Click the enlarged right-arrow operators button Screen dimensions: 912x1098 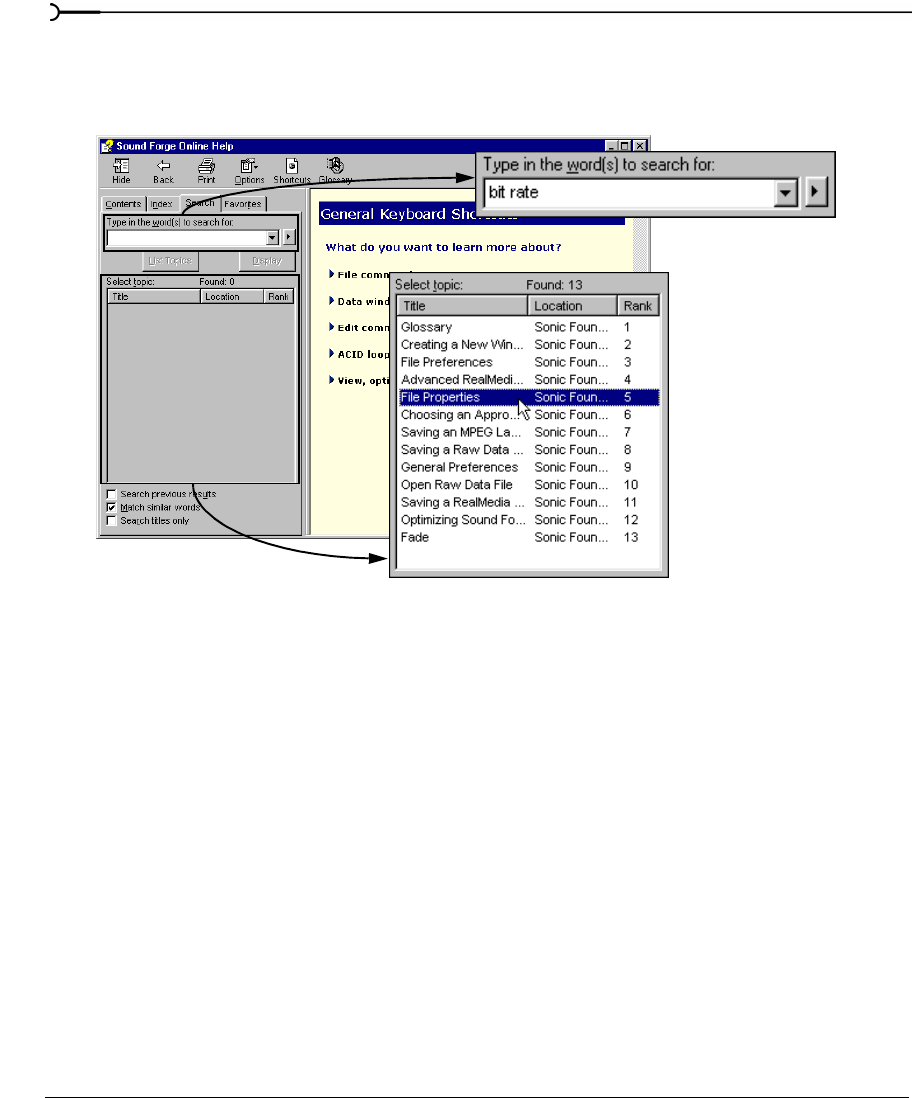tap(815, 191)
